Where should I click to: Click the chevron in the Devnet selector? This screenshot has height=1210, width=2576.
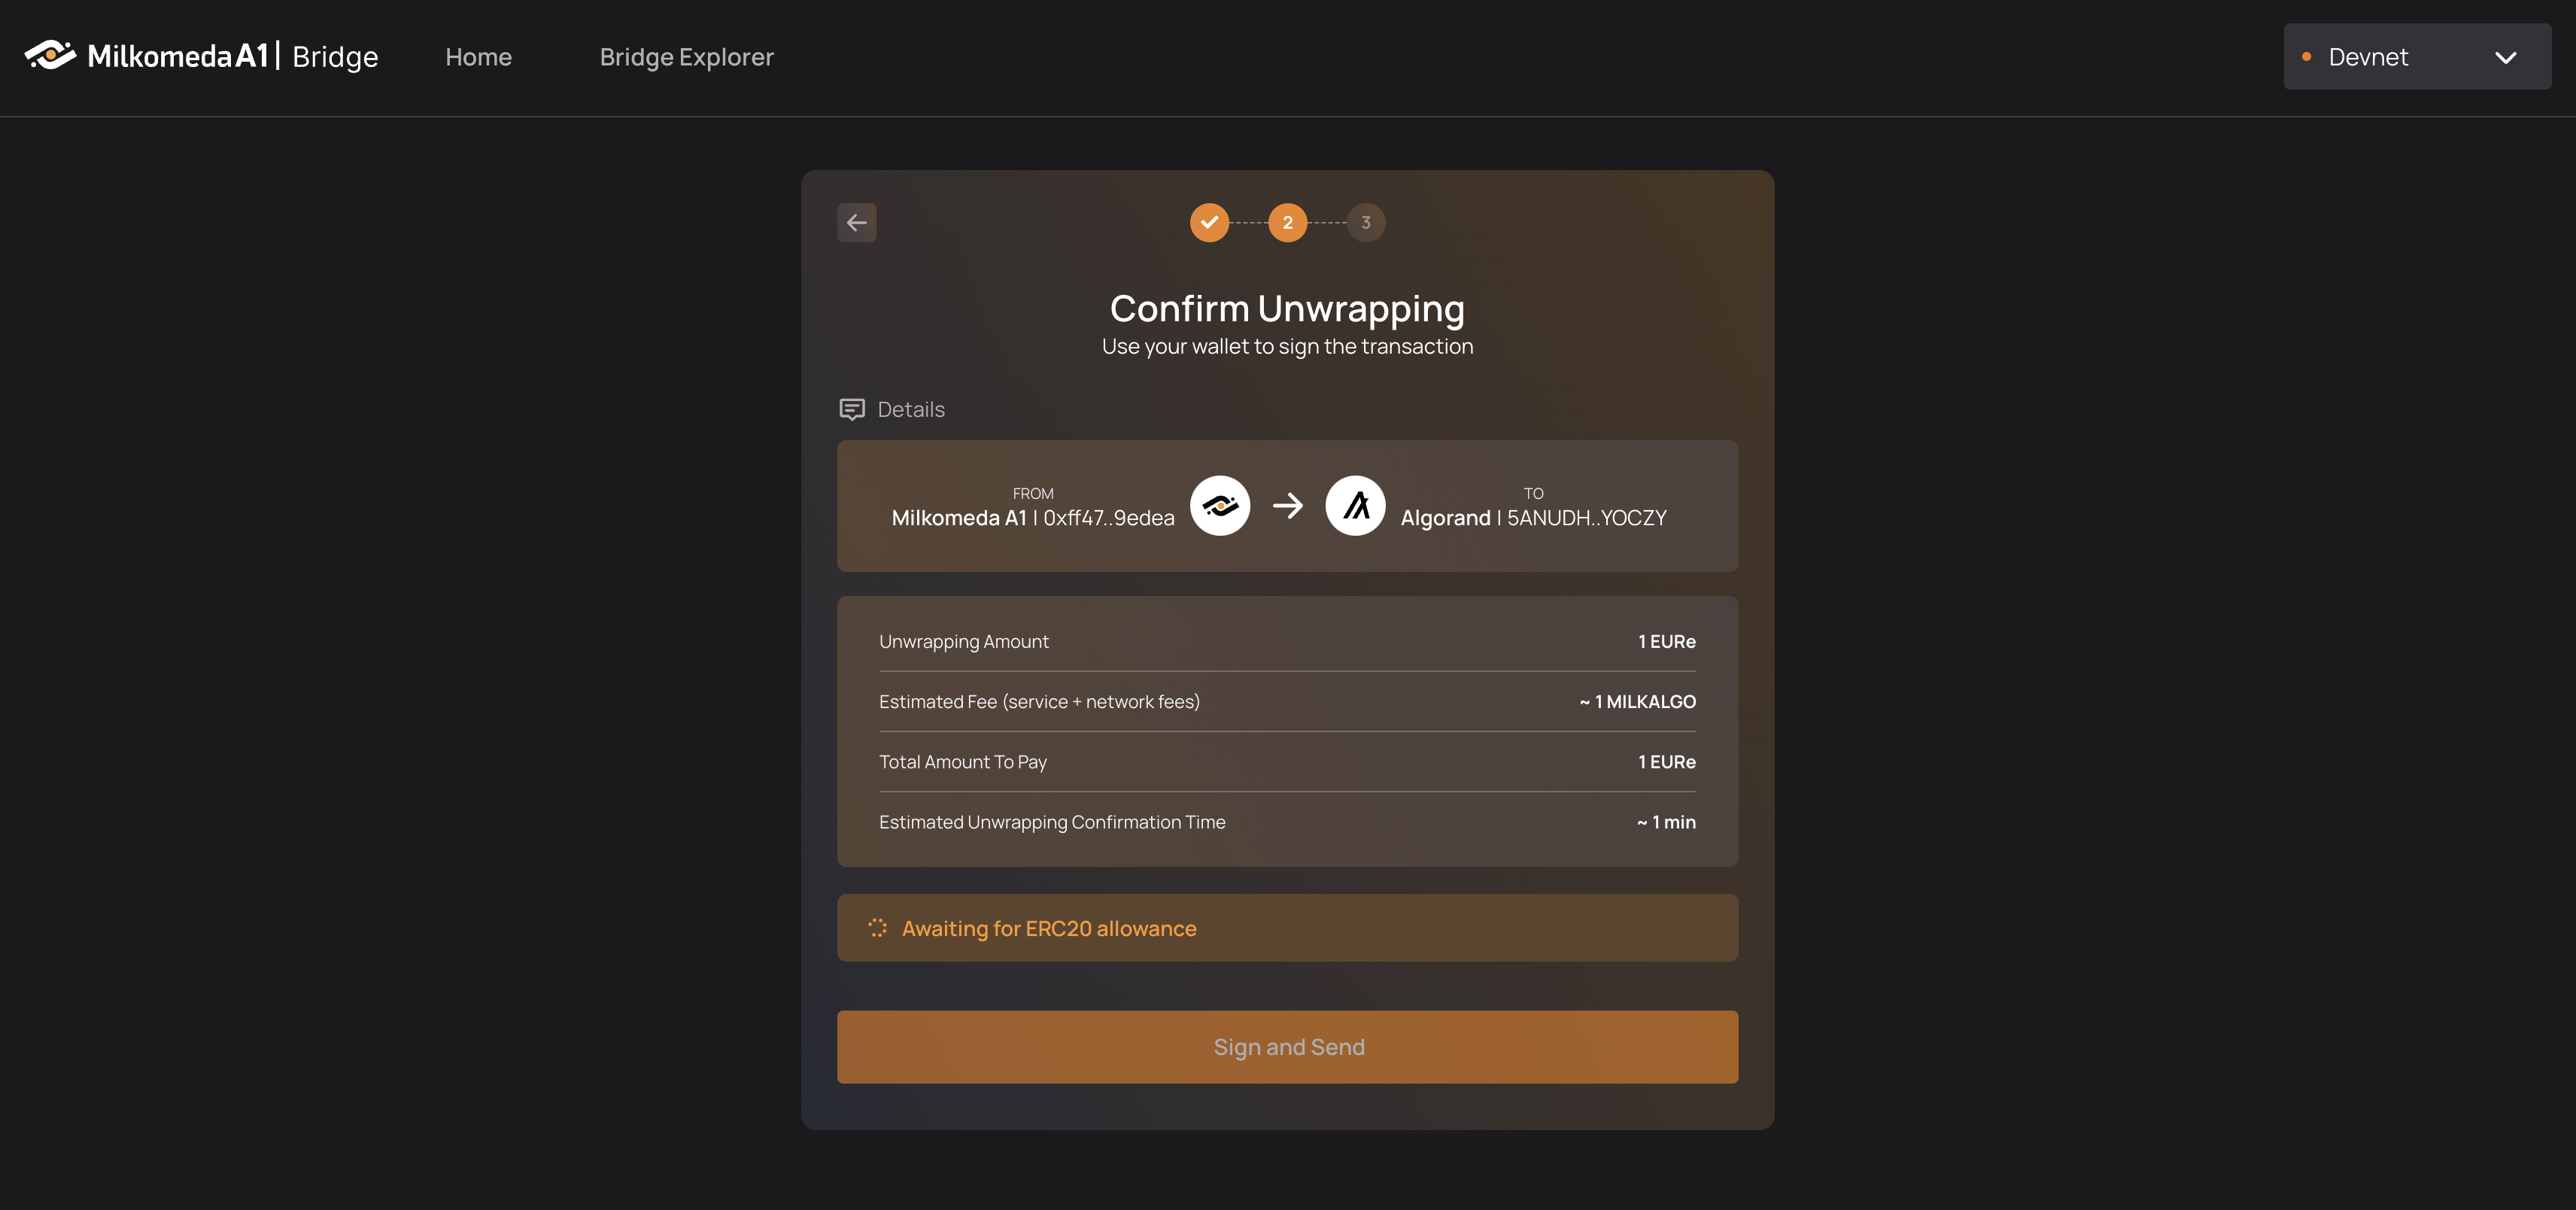pos(2505,57)
